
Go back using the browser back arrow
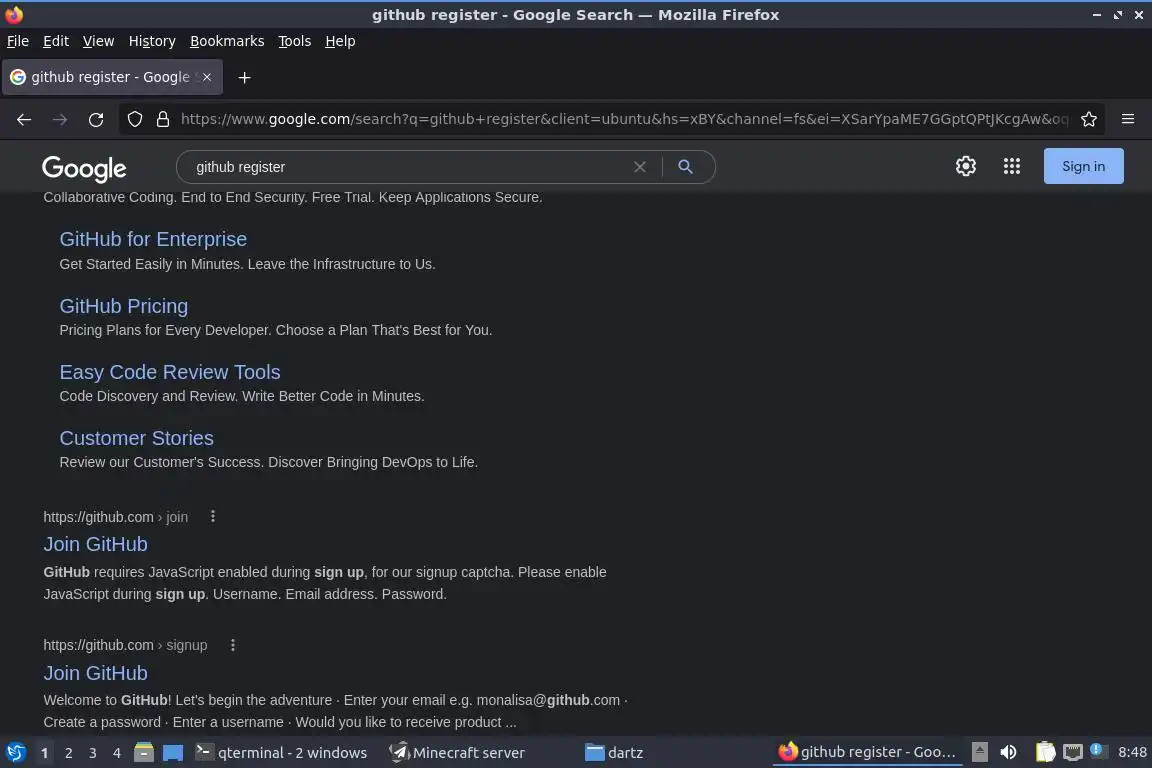click(24, 120)
